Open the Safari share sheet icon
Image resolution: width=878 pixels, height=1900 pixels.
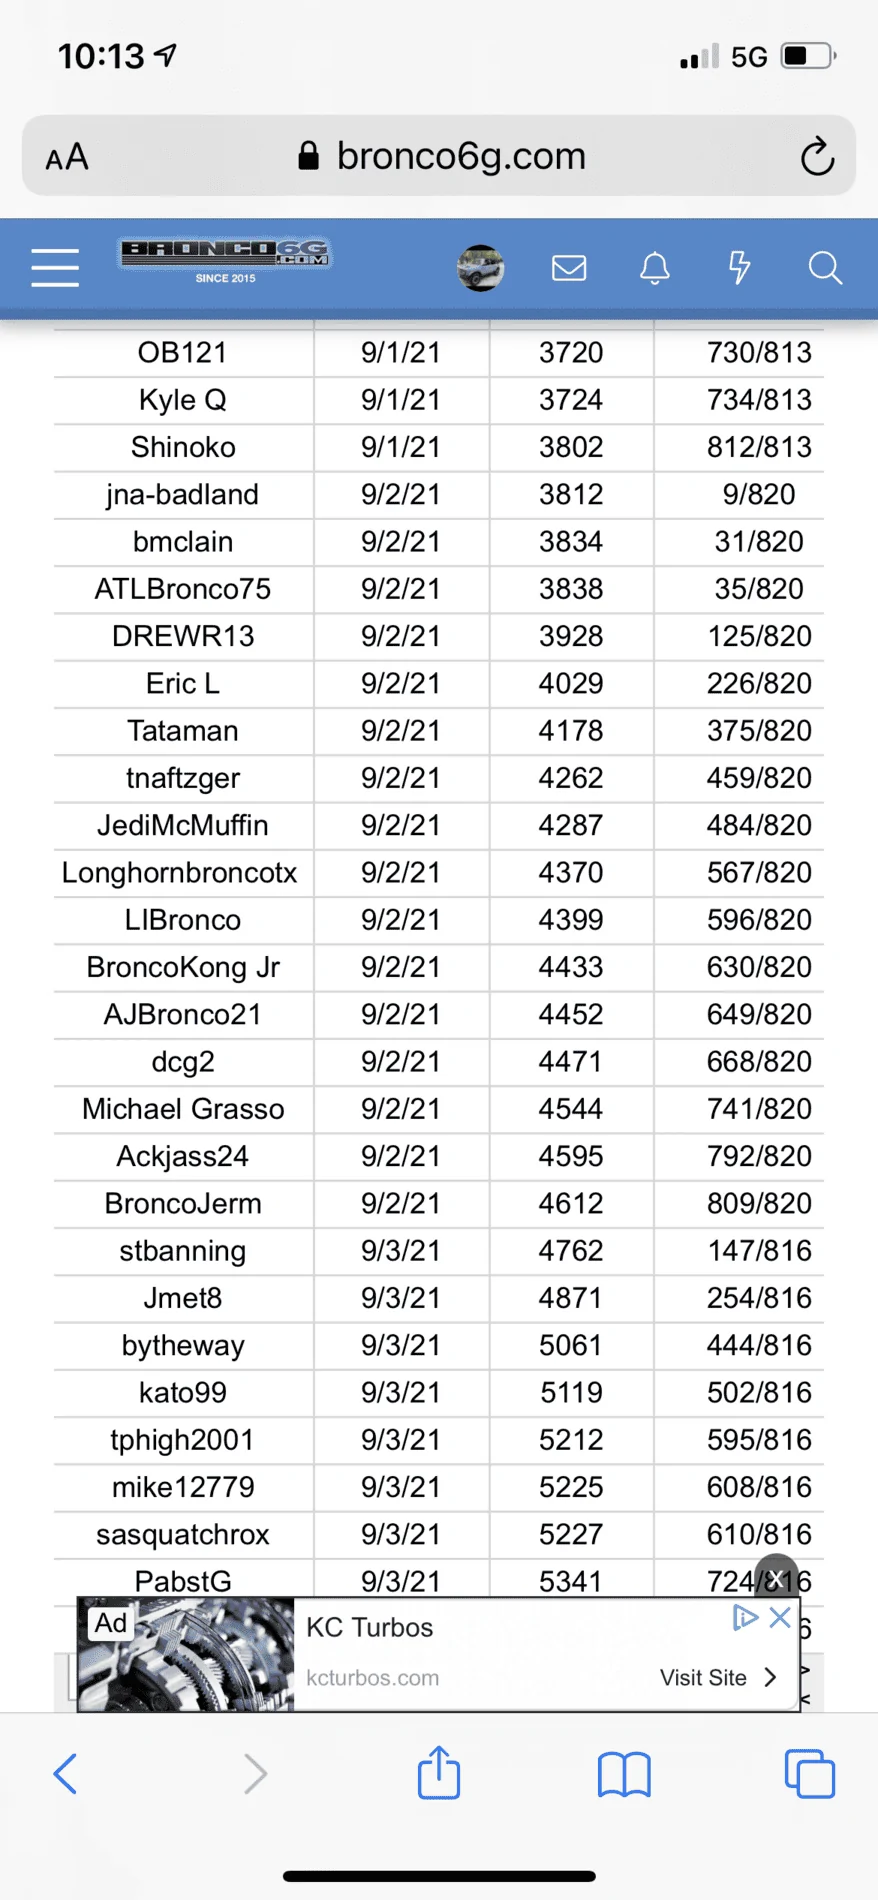439,1772
